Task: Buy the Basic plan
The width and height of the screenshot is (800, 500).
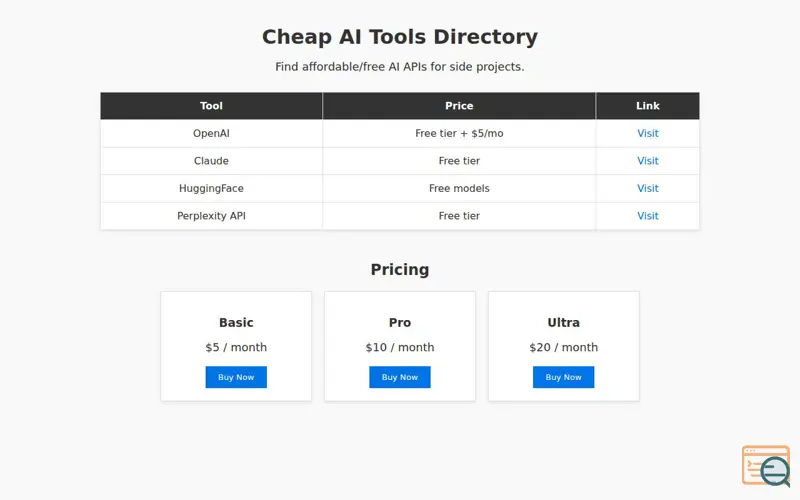Action: point(236,377)
